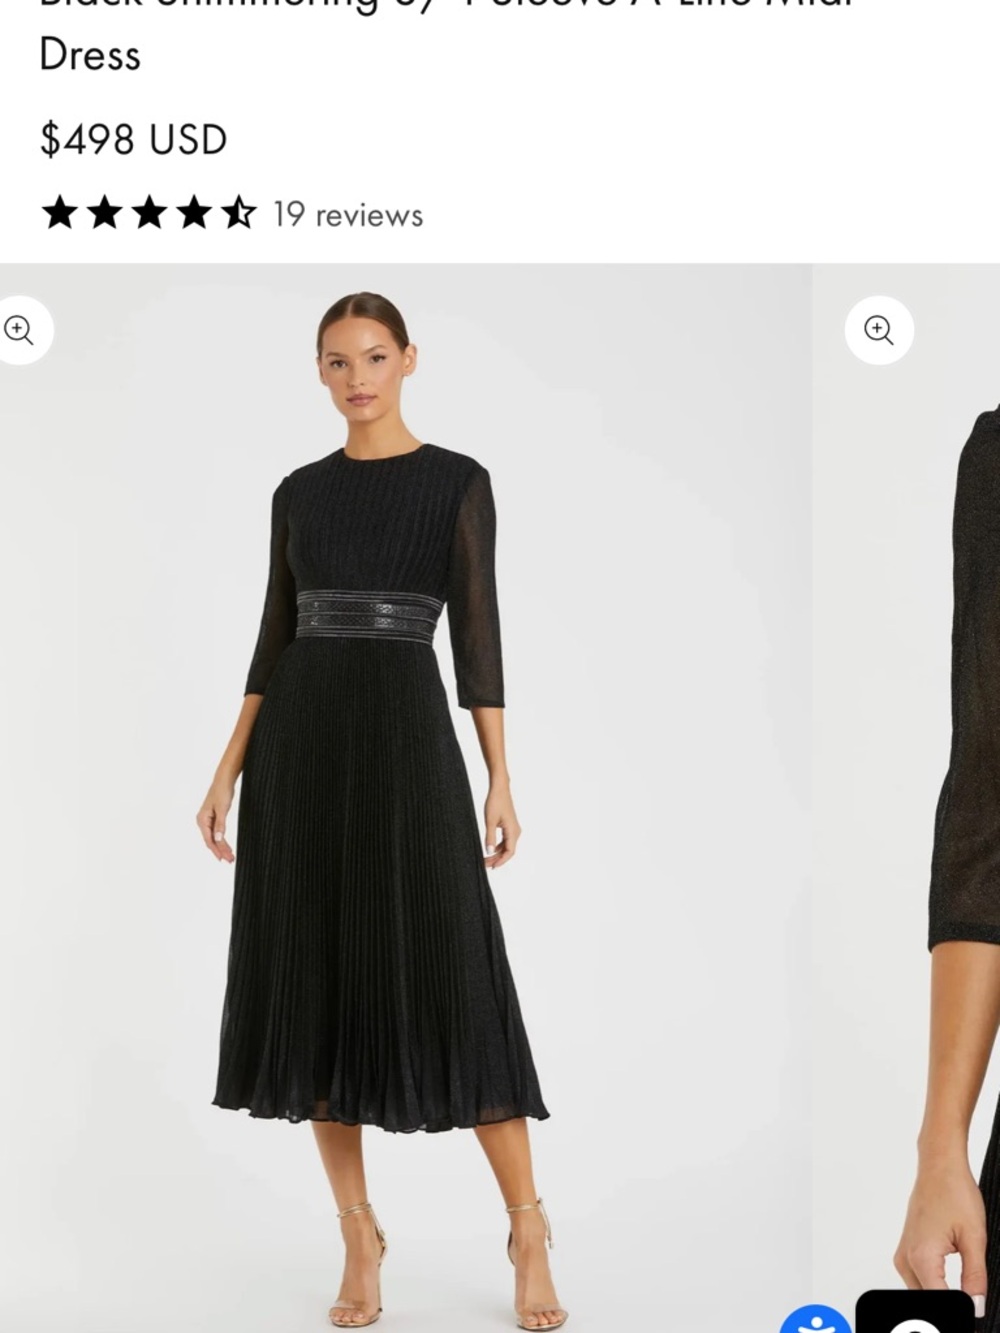The image size is (1000, 1333).
Task: Click the partially visible zoom icon at the left edge
Action: pyautogui.click(x=20, y=330)
